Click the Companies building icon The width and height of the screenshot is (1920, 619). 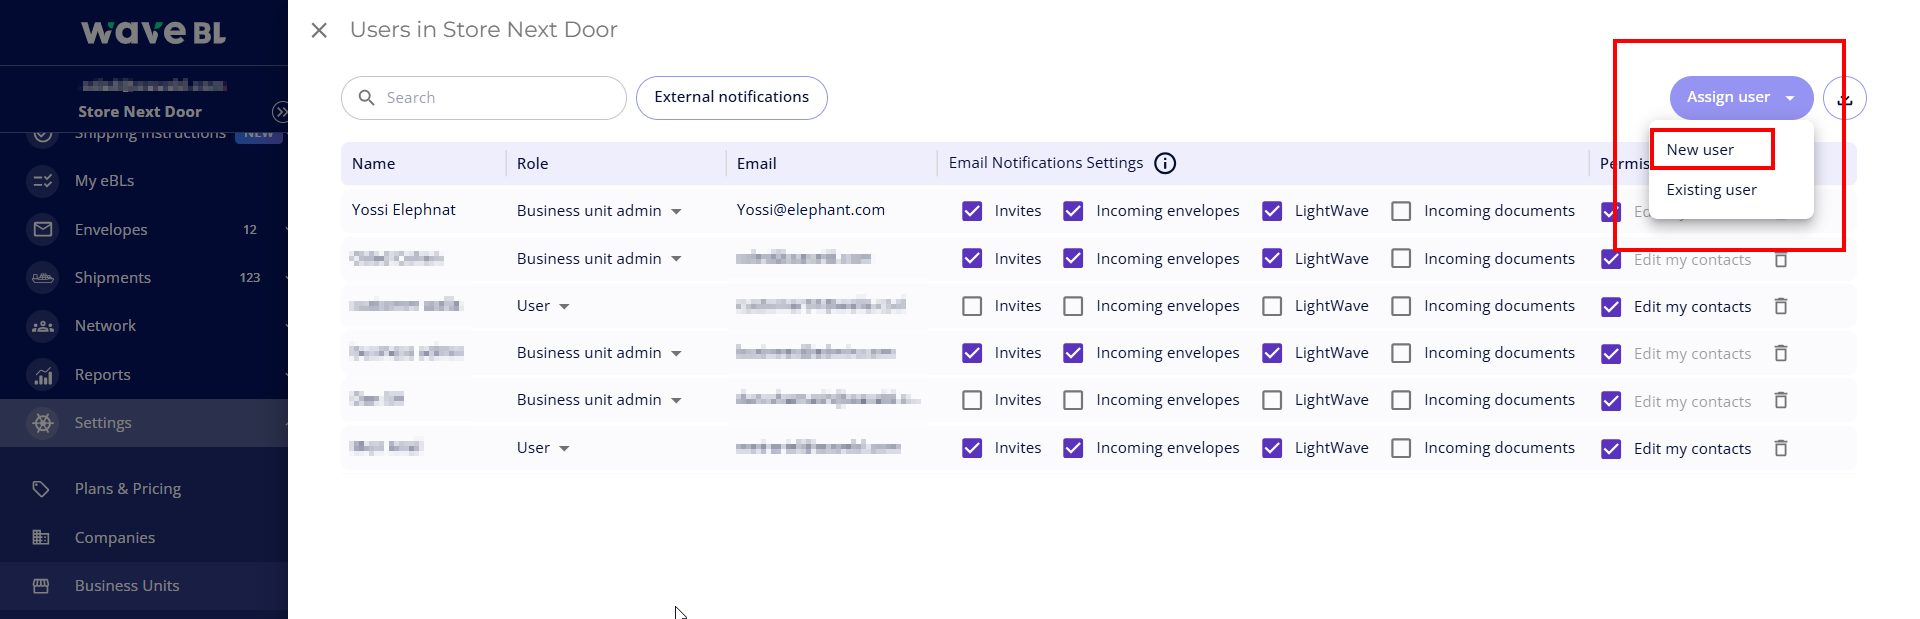coord(41,537)
